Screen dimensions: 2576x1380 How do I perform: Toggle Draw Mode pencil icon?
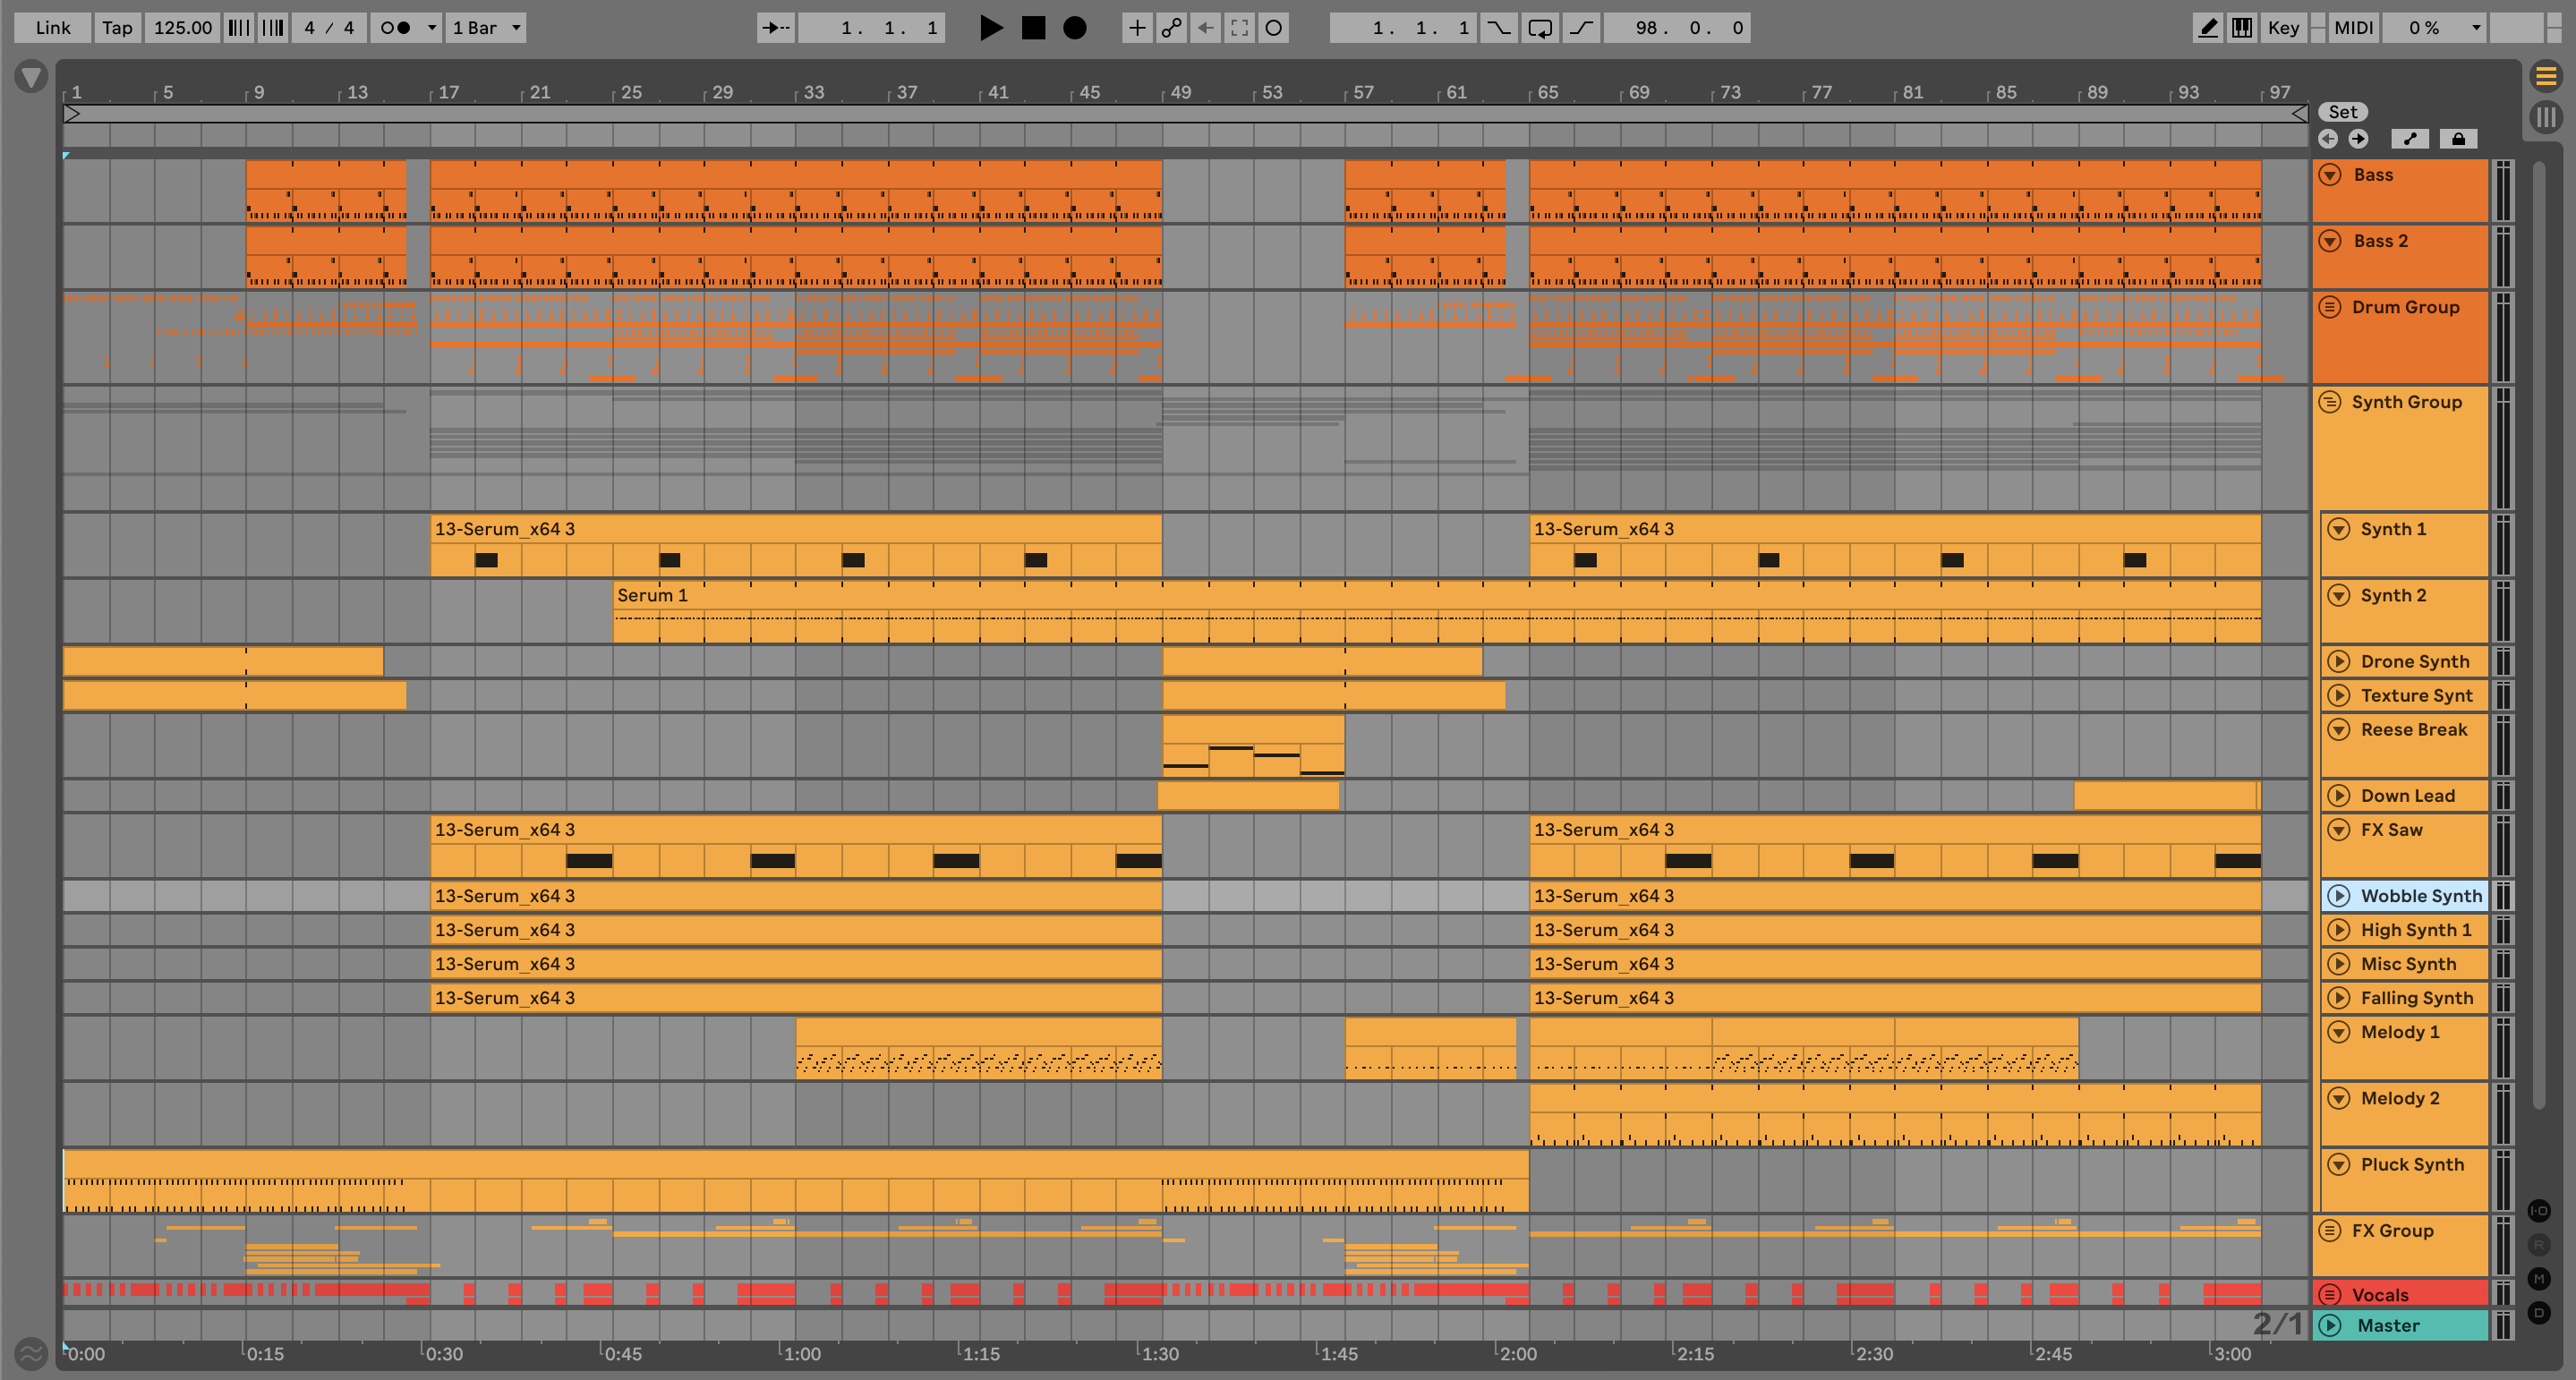pos(2207,28)
